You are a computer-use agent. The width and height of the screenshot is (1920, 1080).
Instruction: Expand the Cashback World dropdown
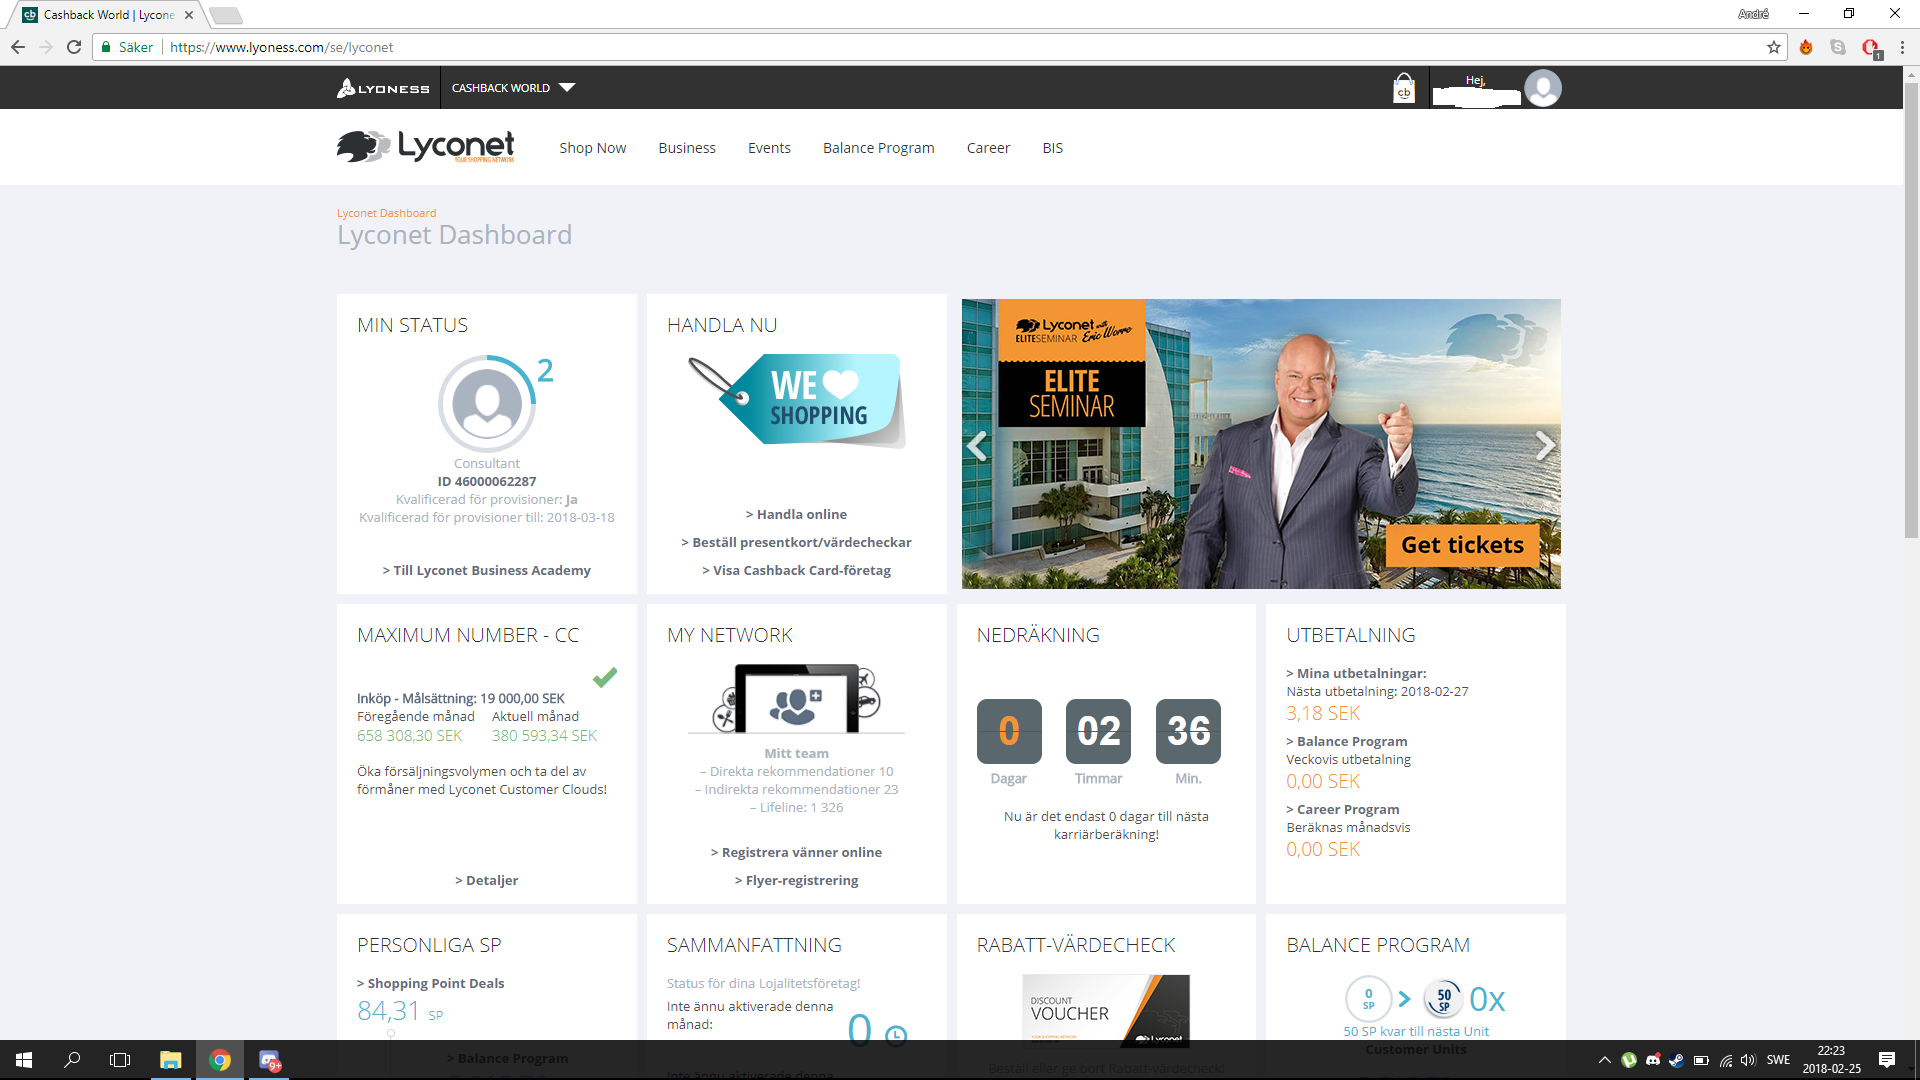pos(513,88)
